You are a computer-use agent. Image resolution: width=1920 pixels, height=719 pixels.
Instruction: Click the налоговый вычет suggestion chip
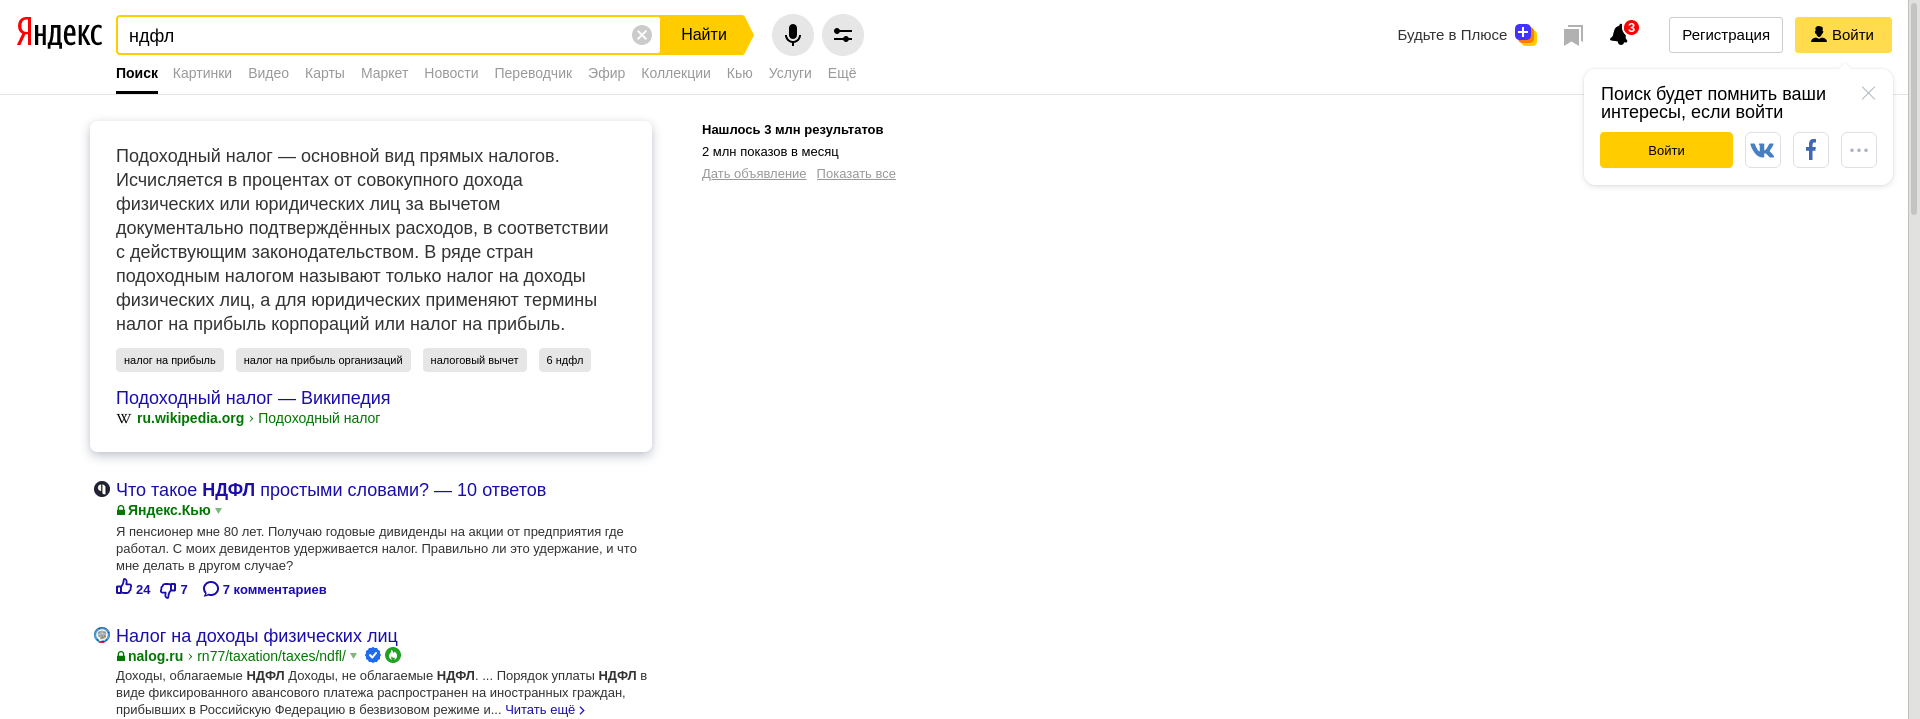pos(475,360)
